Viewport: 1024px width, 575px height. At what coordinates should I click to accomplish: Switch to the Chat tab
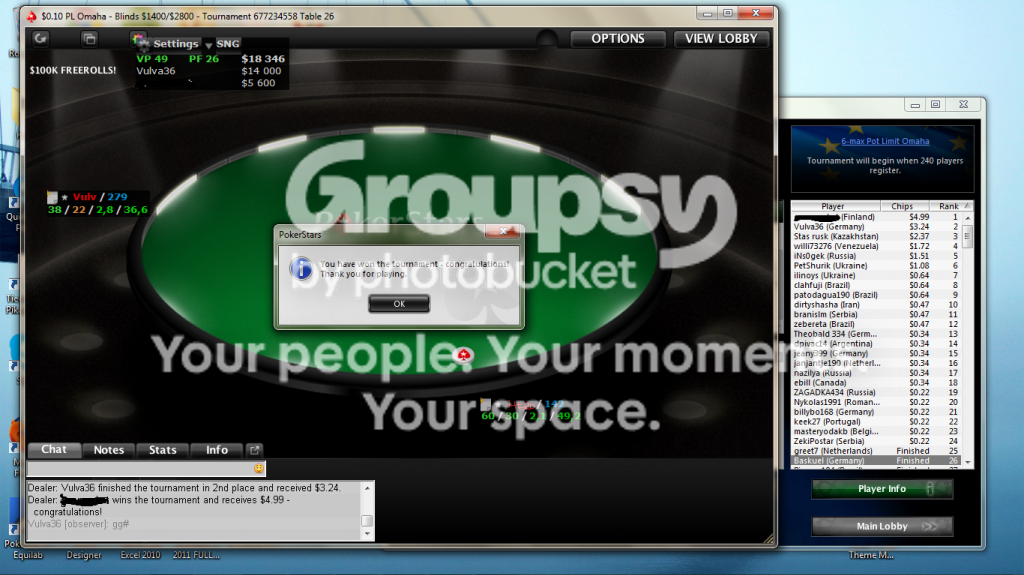tap(54, 450)
